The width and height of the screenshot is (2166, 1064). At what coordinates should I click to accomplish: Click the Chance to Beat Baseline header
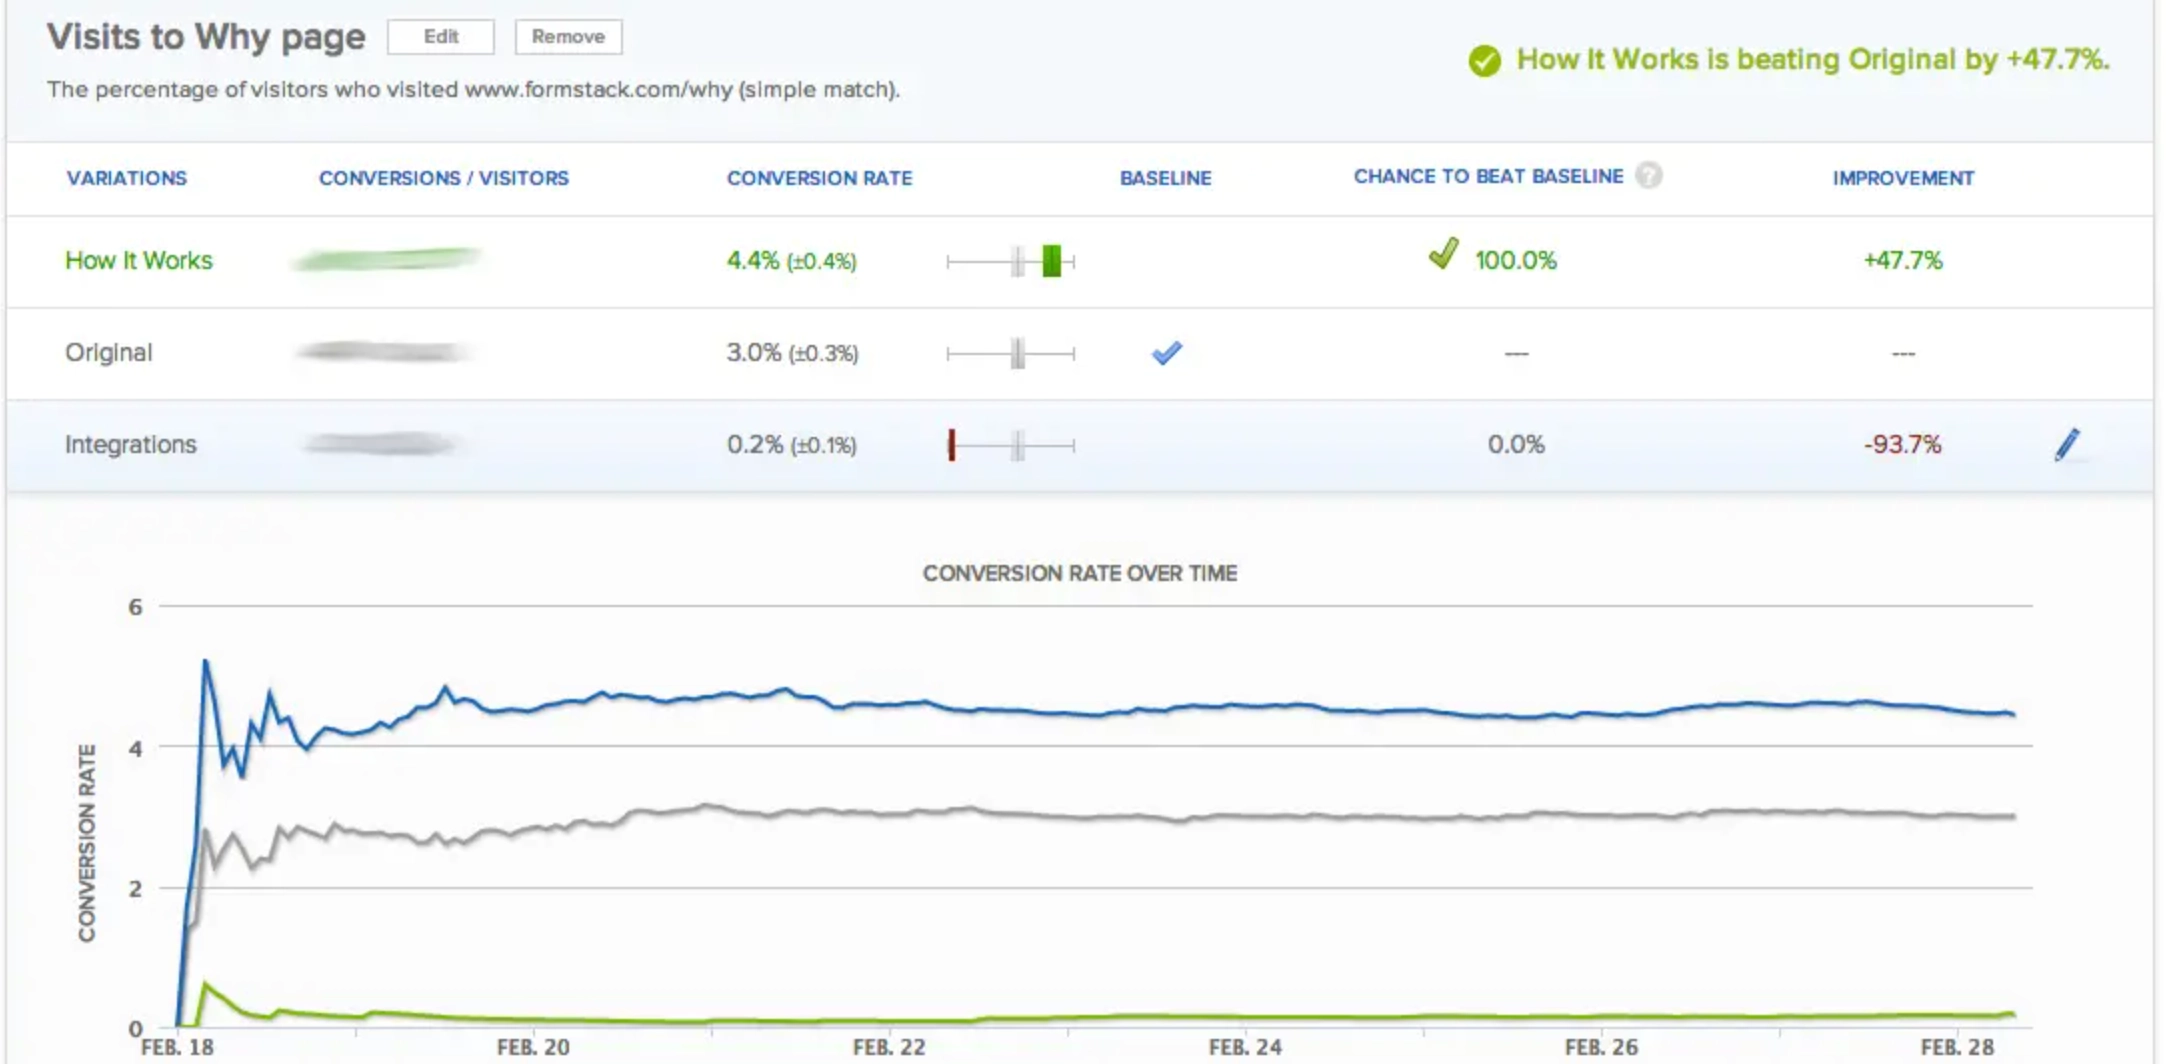(x=1488, y=177)
